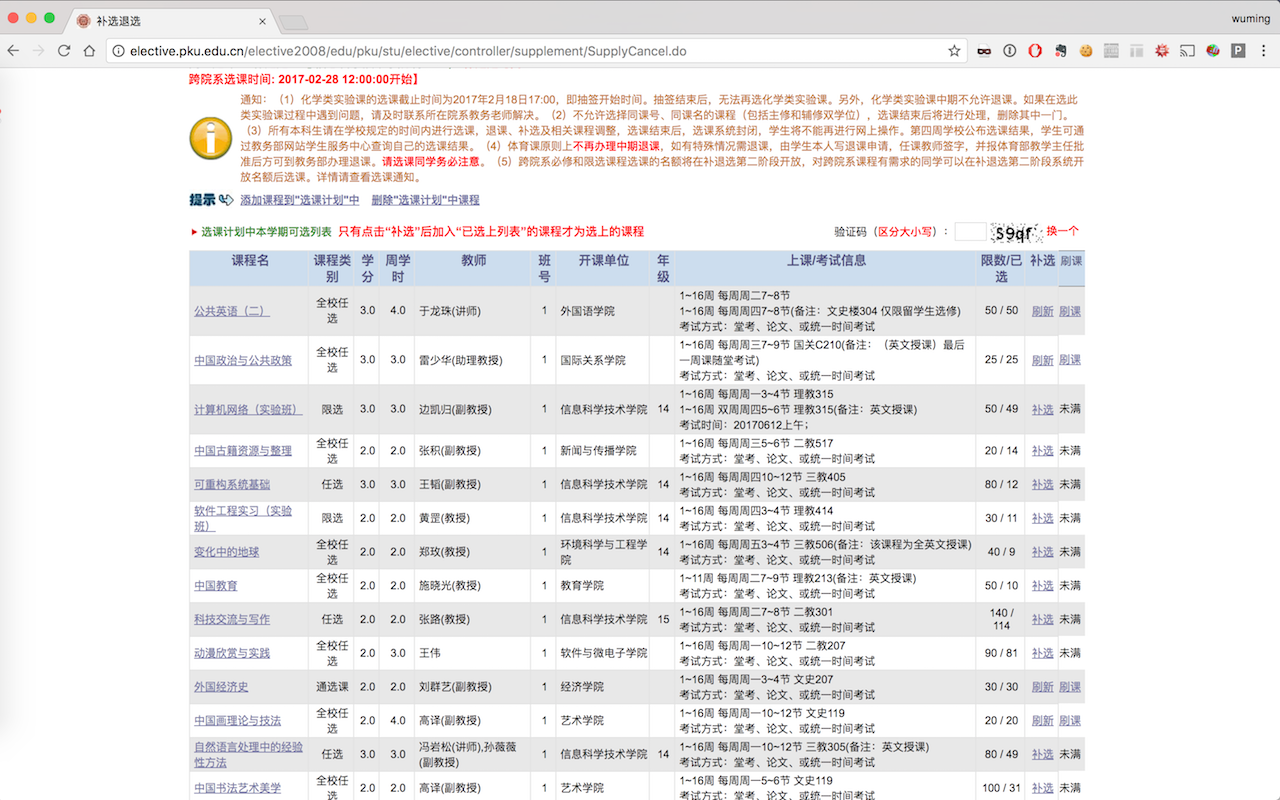The width and height of the screenshot is (1280, 800).
Task: Click the gray page-layout extension icon
Action: click(x=1137, y=51)
